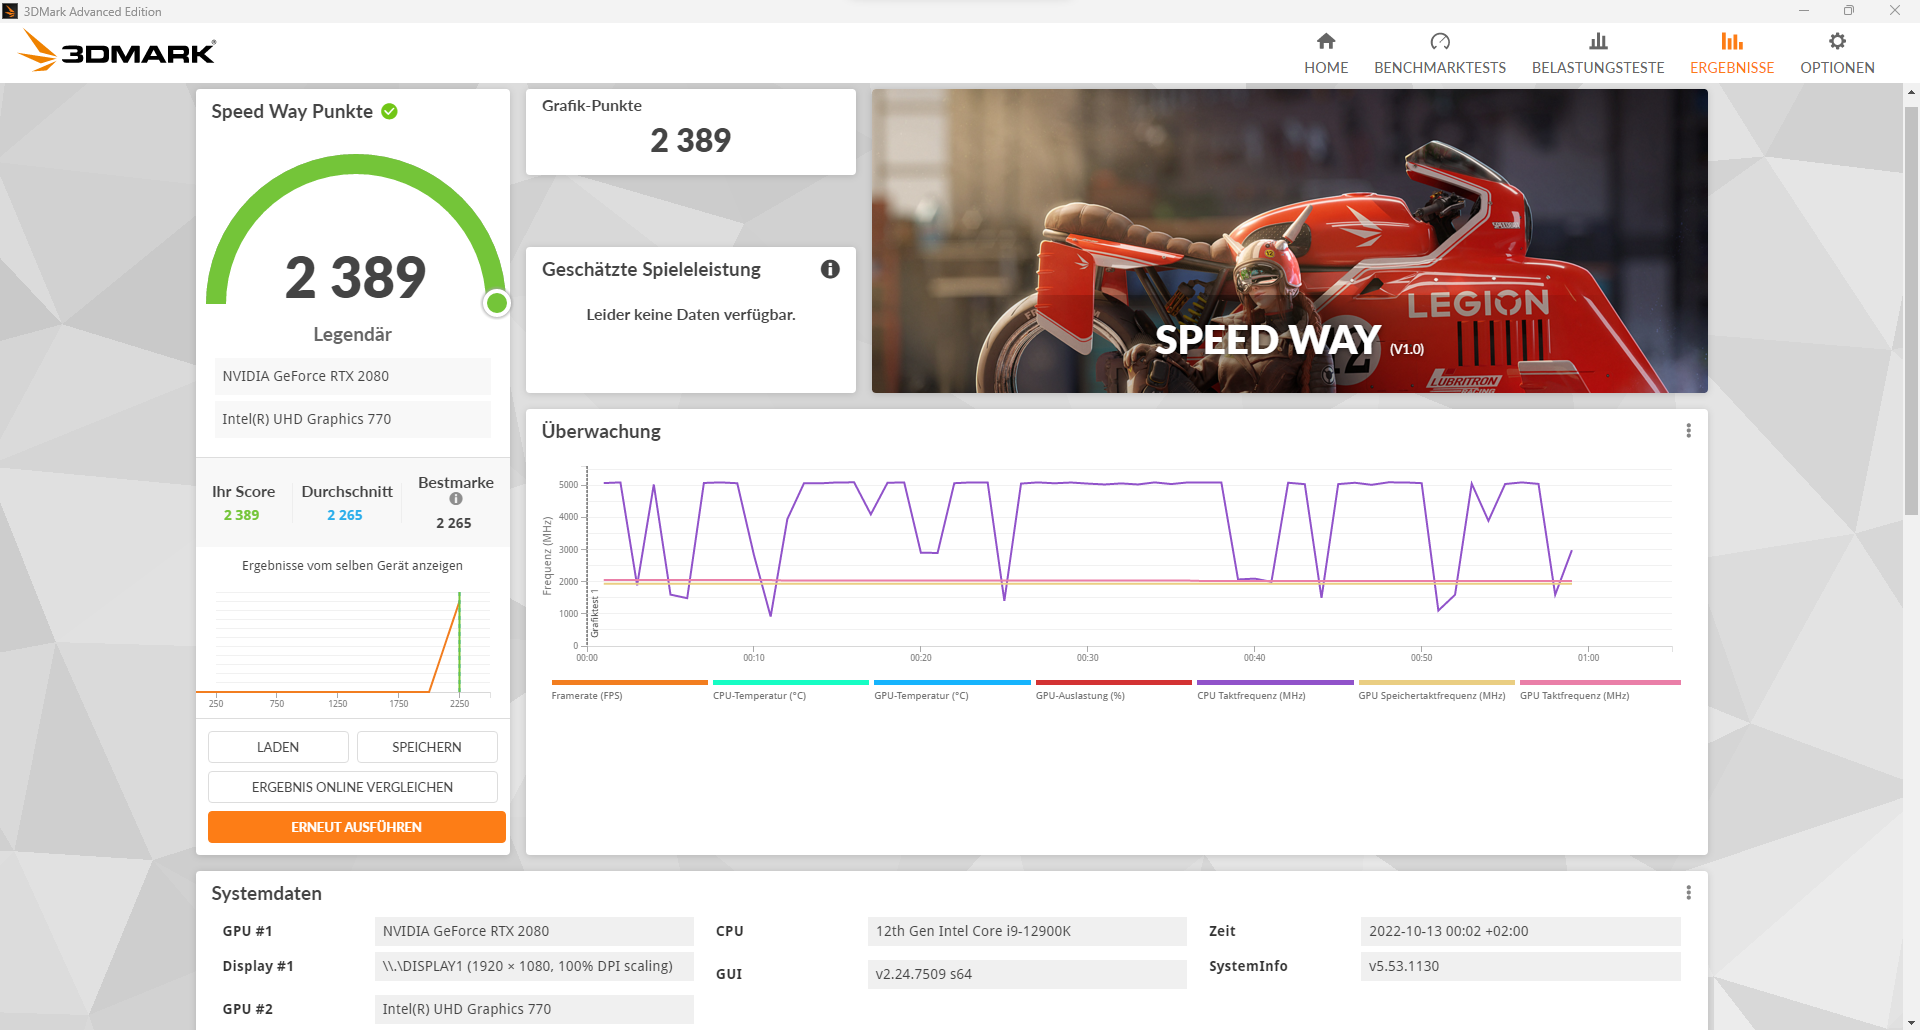Click the GPU #1 name field

click(534, 930)
